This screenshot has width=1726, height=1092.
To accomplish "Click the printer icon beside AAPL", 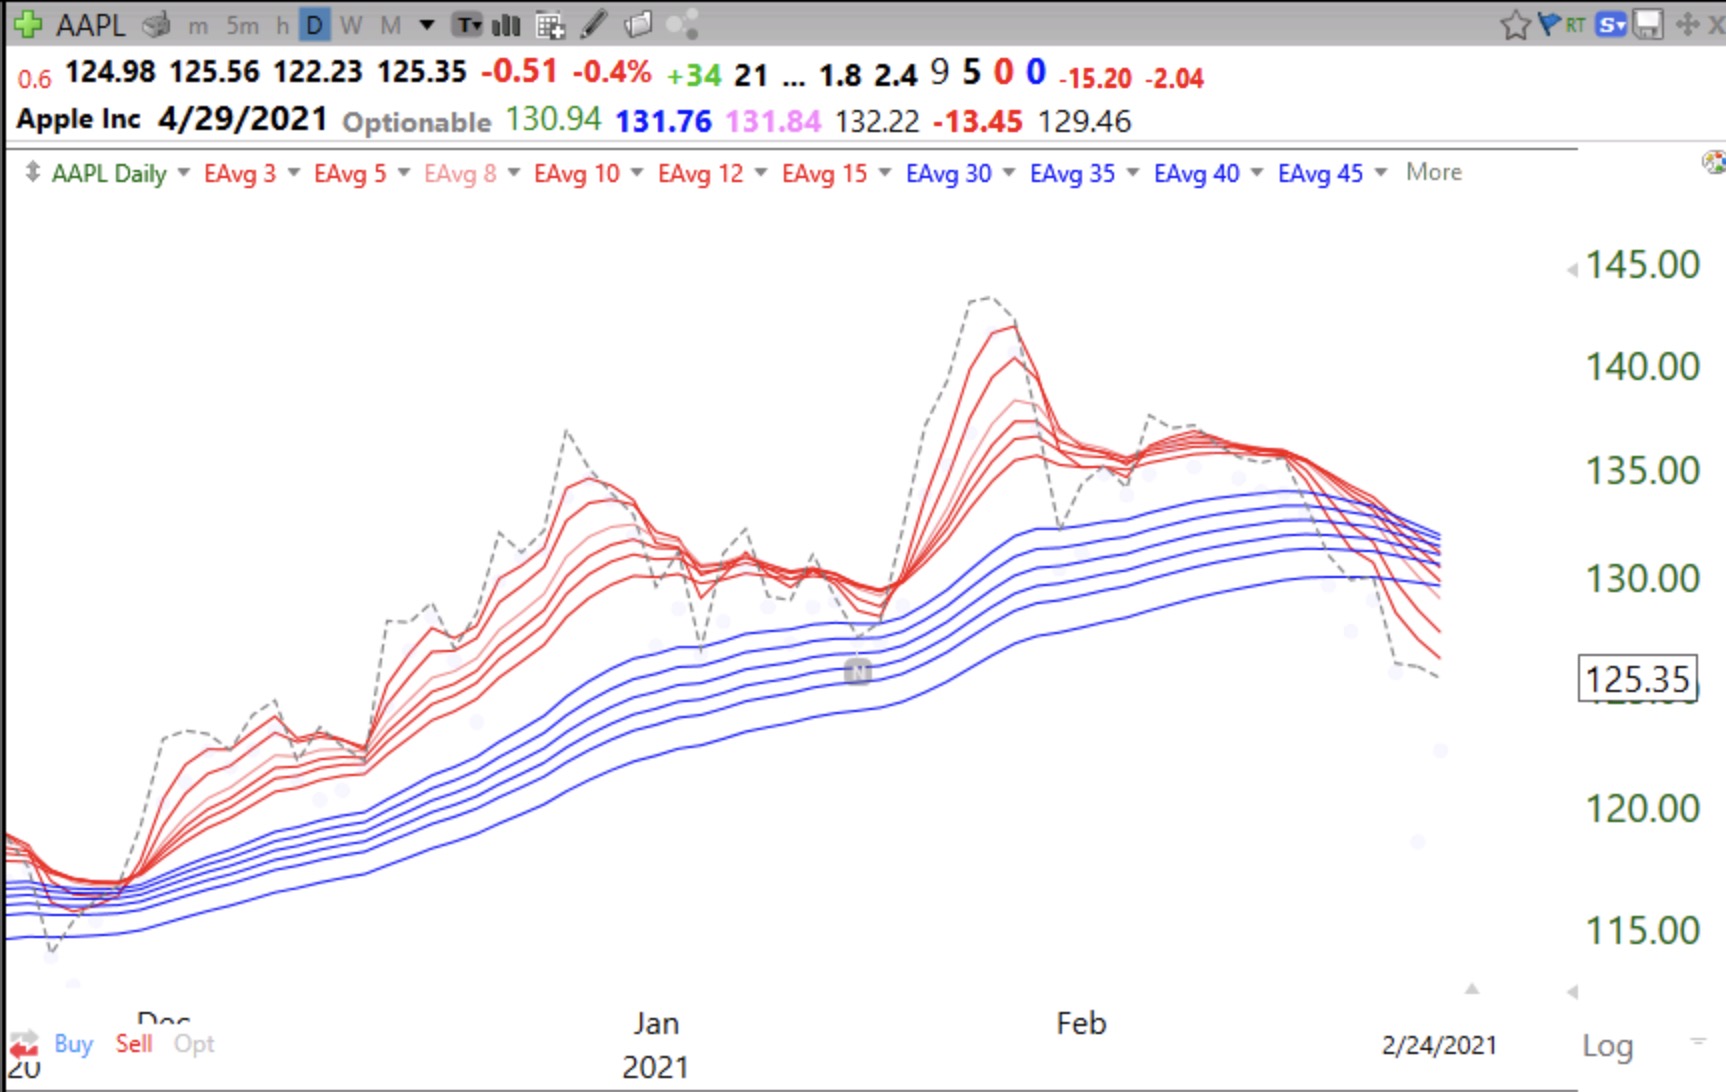I will tap(156, 24).
